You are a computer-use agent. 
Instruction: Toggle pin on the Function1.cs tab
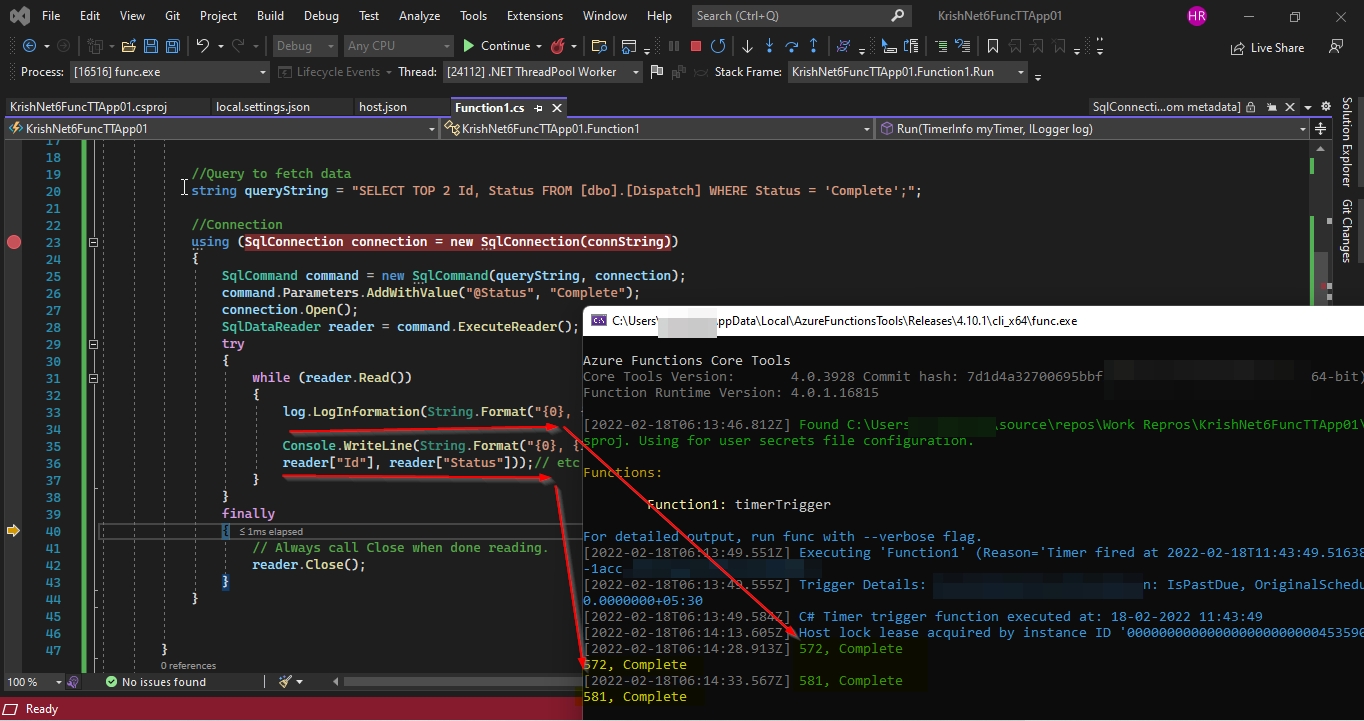(x=538, y=107)
